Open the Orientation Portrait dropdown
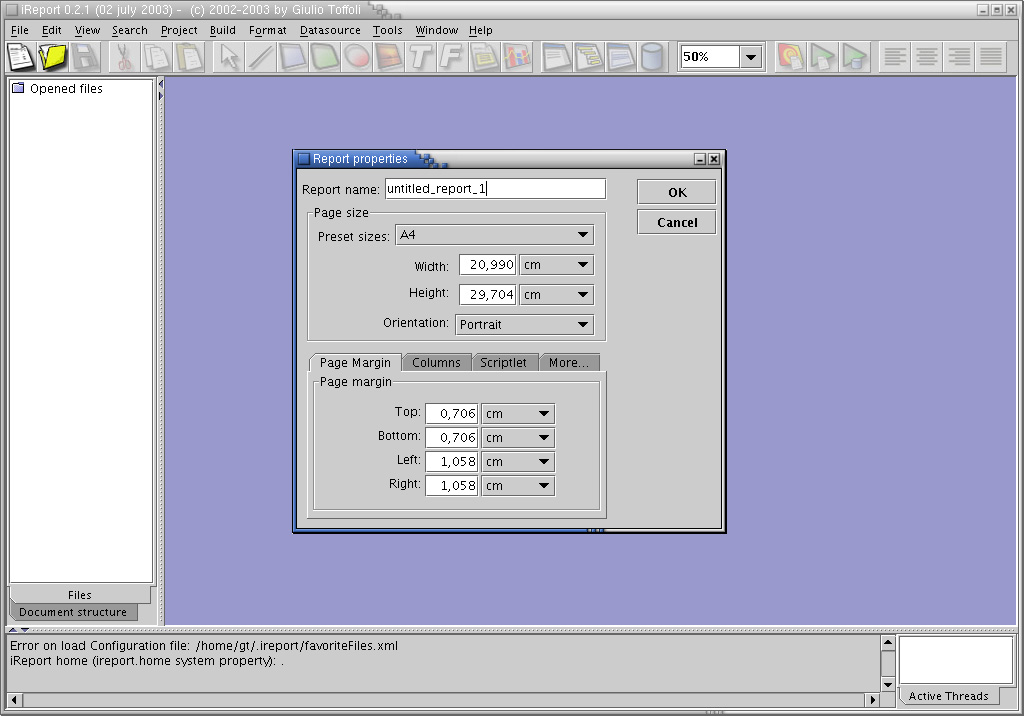This screenshot has width=1024, height=716. (x=524, y=325)
